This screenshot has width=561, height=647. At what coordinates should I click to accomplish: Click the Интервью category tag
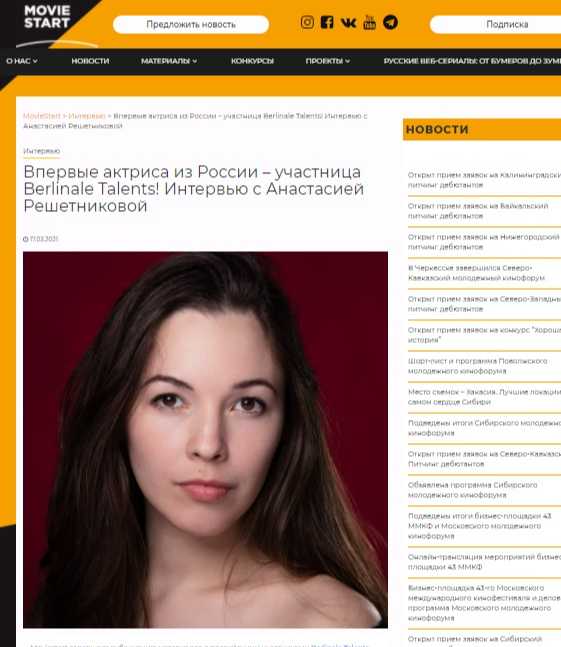pos(42,151)
